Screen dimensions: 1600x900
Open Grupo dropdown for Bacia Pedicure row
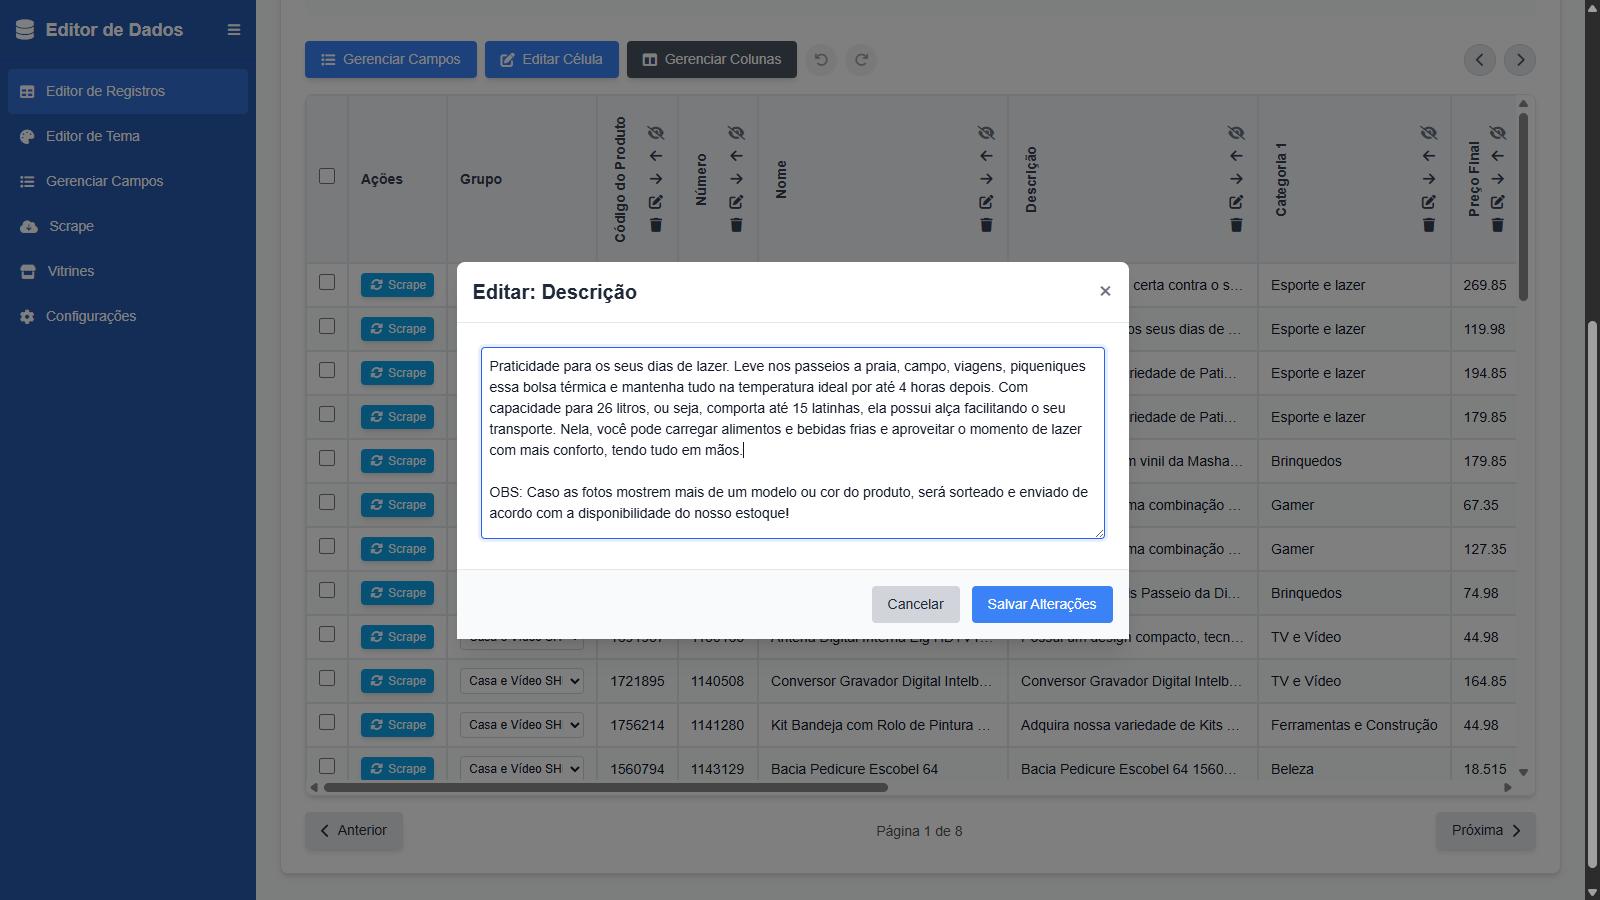coord(522,768)
